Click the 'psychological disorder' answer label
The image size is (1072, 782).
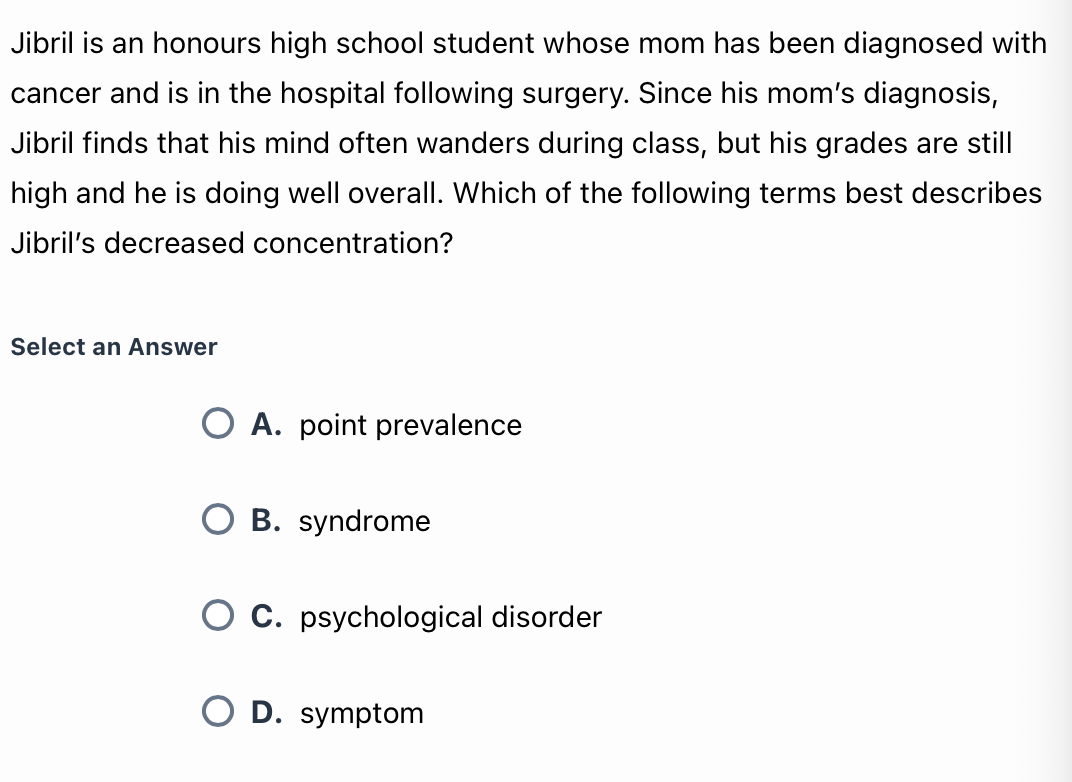click(x=451, y=618)
